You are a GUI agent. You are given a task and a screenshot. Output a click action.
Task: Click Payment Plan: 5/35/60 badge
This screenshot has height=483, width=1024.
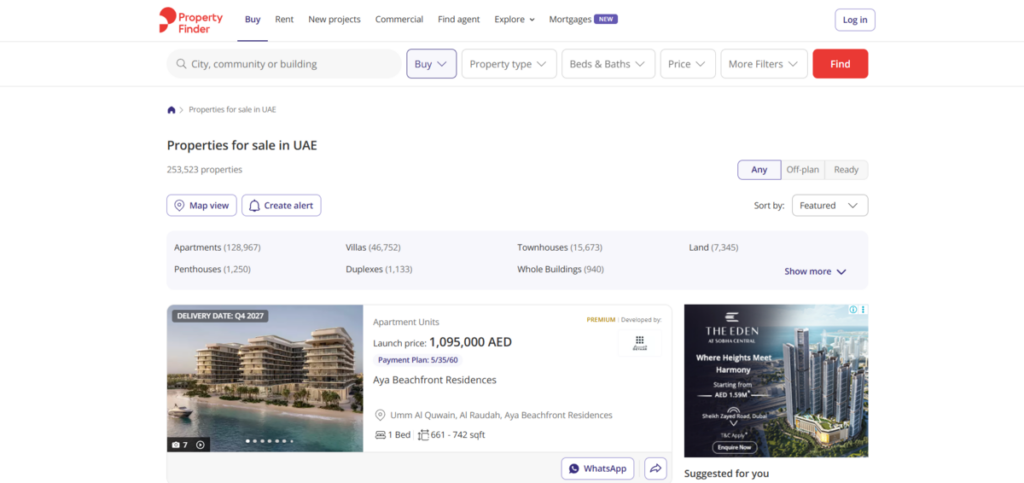pos(418,360)
